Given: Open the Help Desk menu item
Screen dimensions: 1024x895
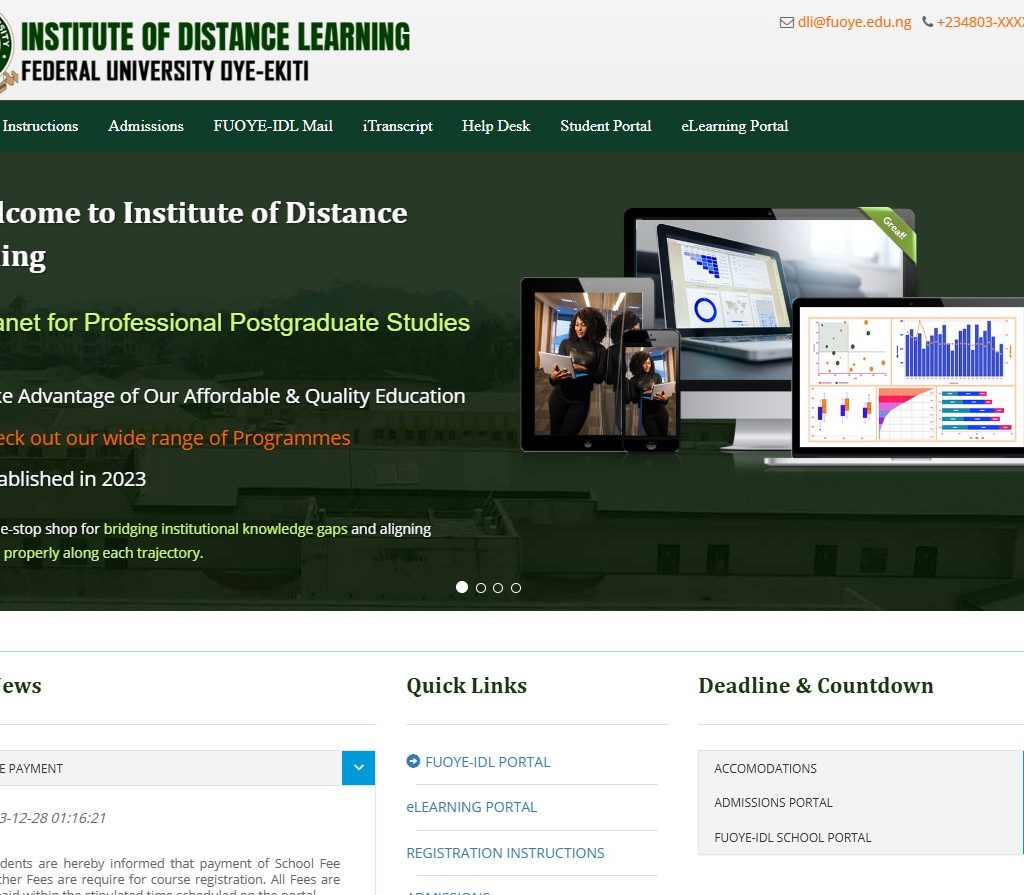Looking at the screenshot, I should pyautogui.click(x=496, y=126).
